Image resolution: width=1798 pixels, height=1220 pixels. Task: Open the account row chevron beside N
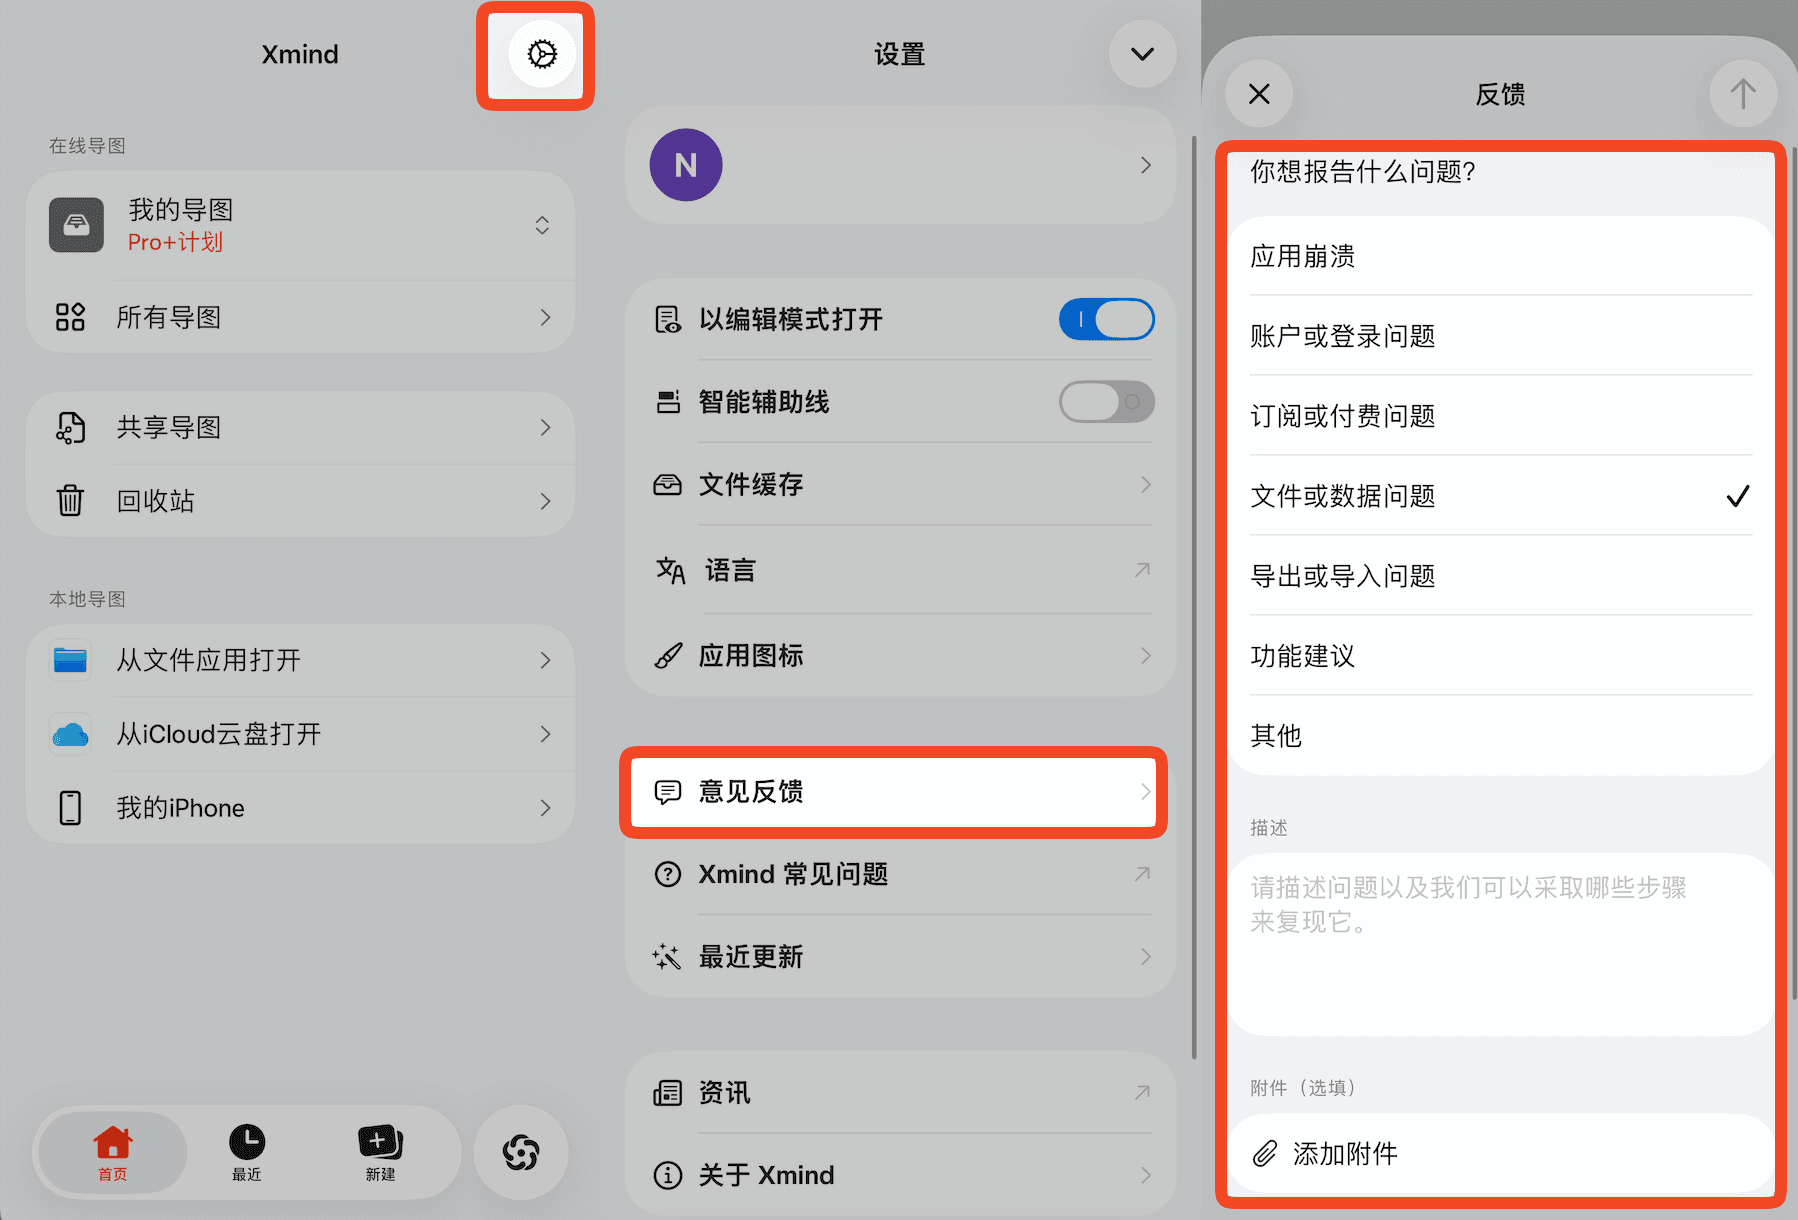(1146, 165)
